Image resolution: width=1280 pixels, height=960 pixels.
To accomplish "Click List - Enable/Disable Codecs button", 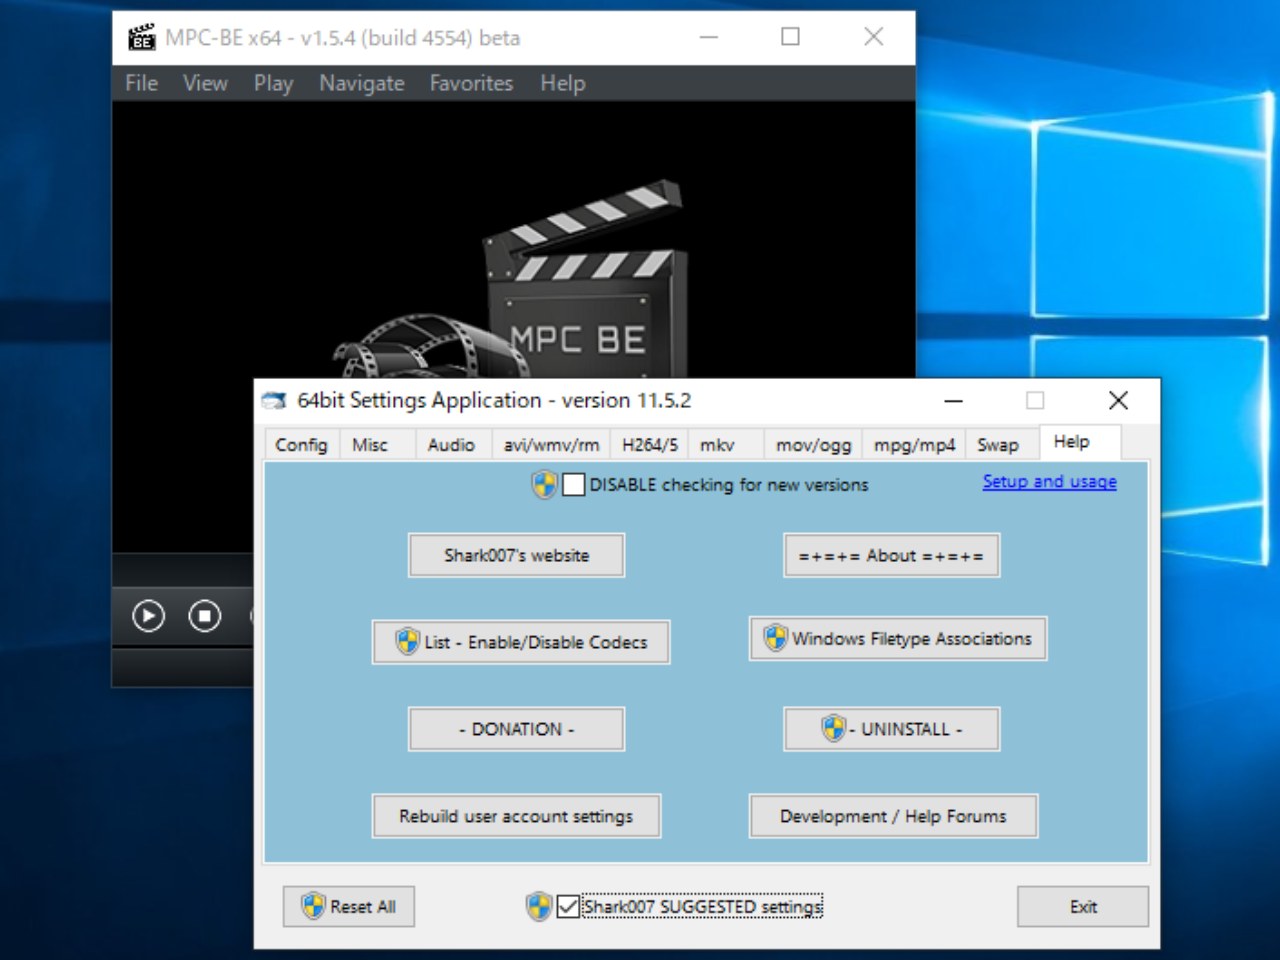I will [x=521, y=642].
